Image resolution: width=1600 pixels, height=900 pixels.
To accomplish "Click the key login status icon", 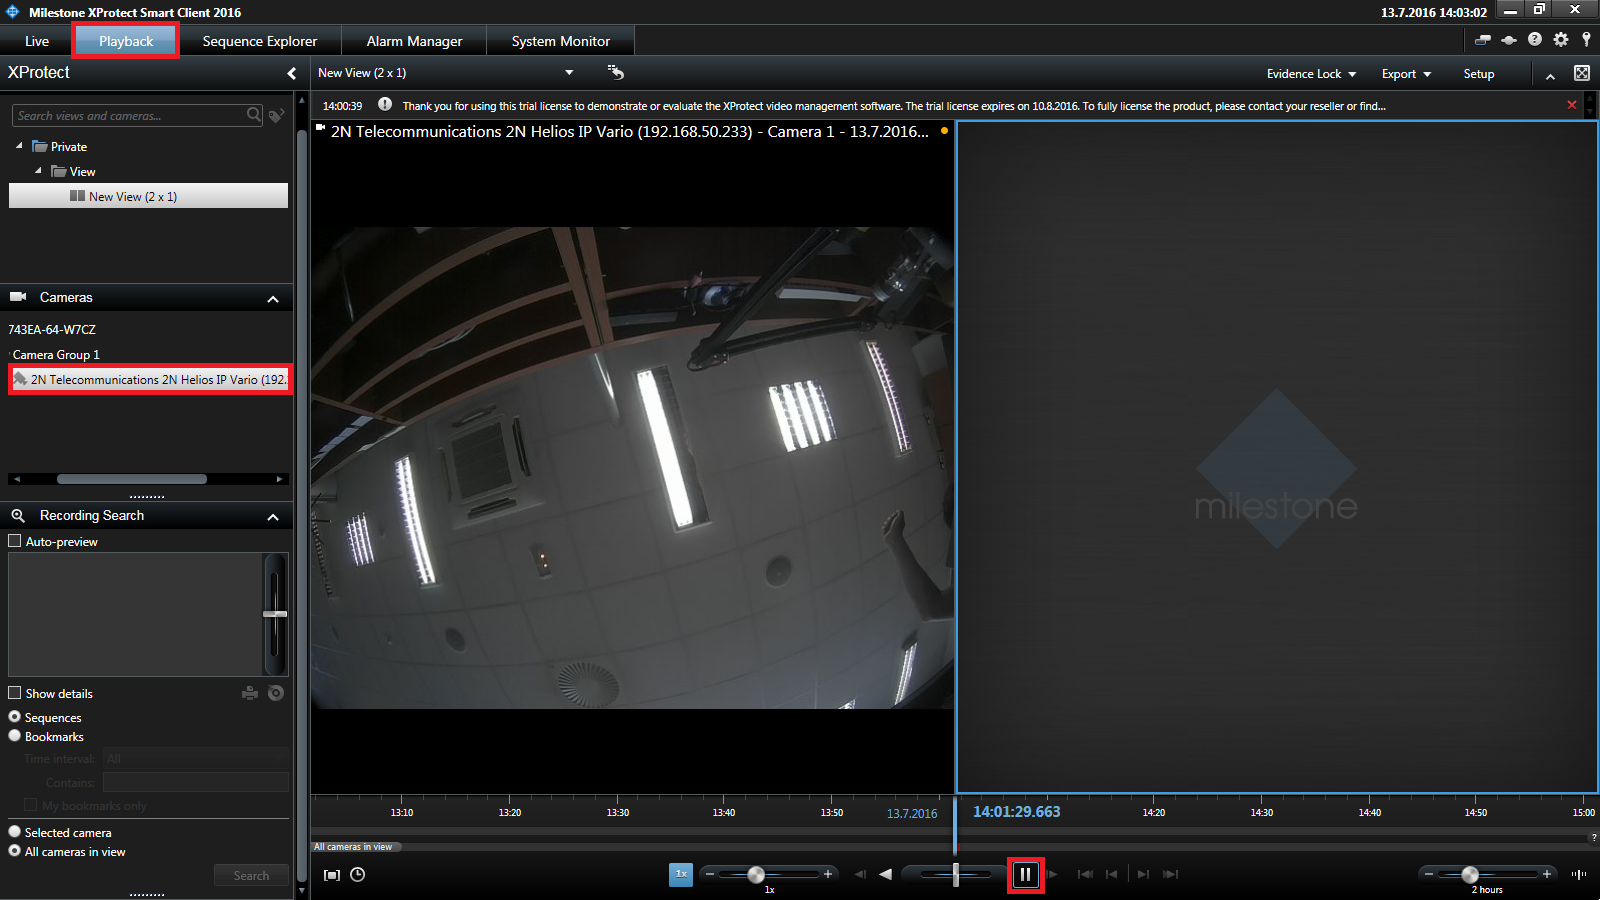I will [x=1586, y=40].
